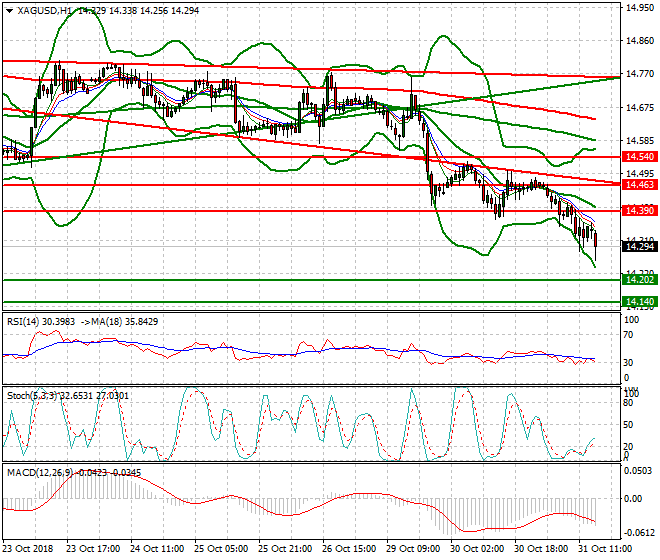This screenshot has width=660, height=560.
Task: Click the black 14.294 current price tag
Action: click(639, 246)
